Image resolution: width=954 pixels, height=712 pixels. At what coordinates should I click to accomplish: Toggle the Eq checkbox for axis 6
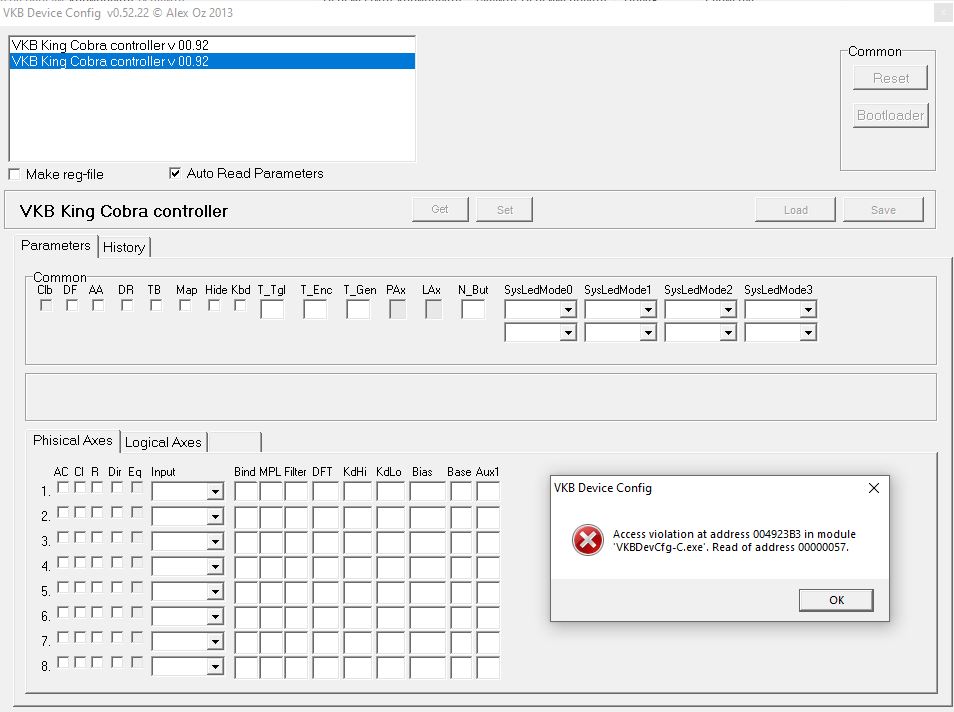[x=136, y=612]
